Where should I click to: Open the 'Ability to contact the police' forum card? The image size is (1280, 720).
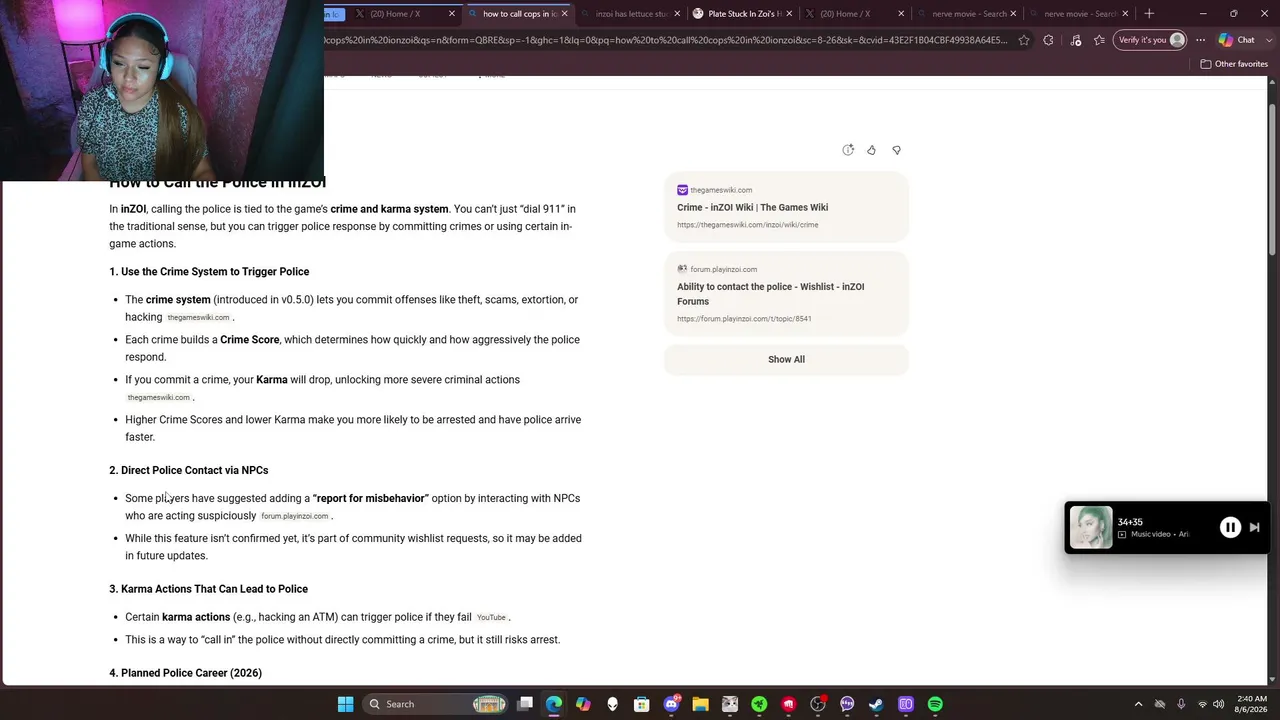click(786, 294)
